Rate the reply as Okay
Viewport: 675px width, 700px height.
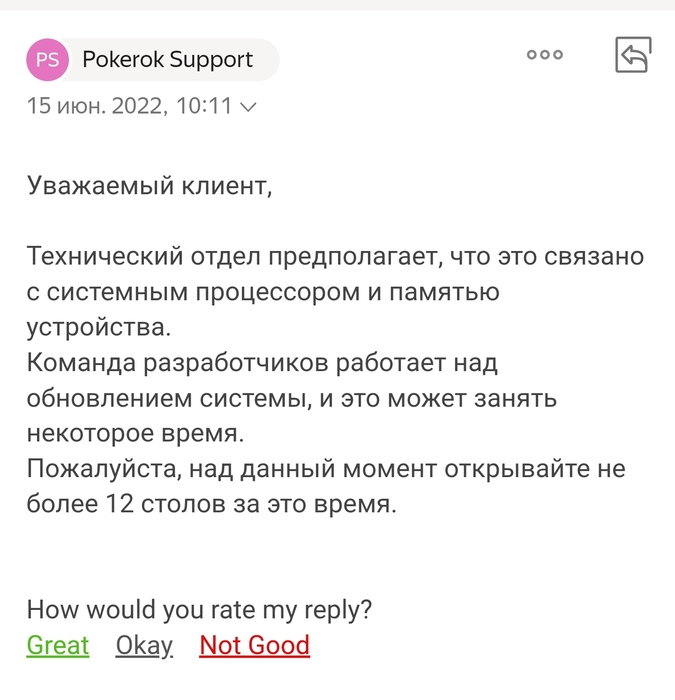click(144, 645)
